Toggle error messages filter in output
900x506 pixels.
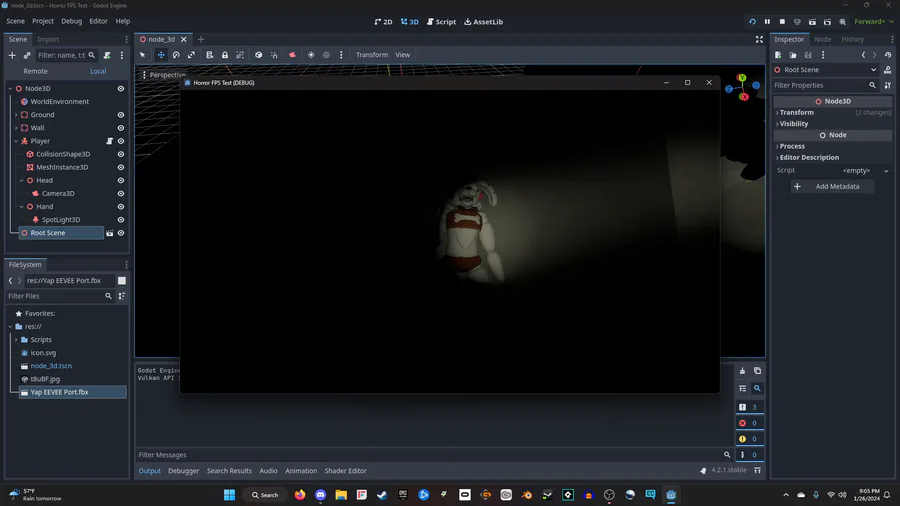click(749, 423)
